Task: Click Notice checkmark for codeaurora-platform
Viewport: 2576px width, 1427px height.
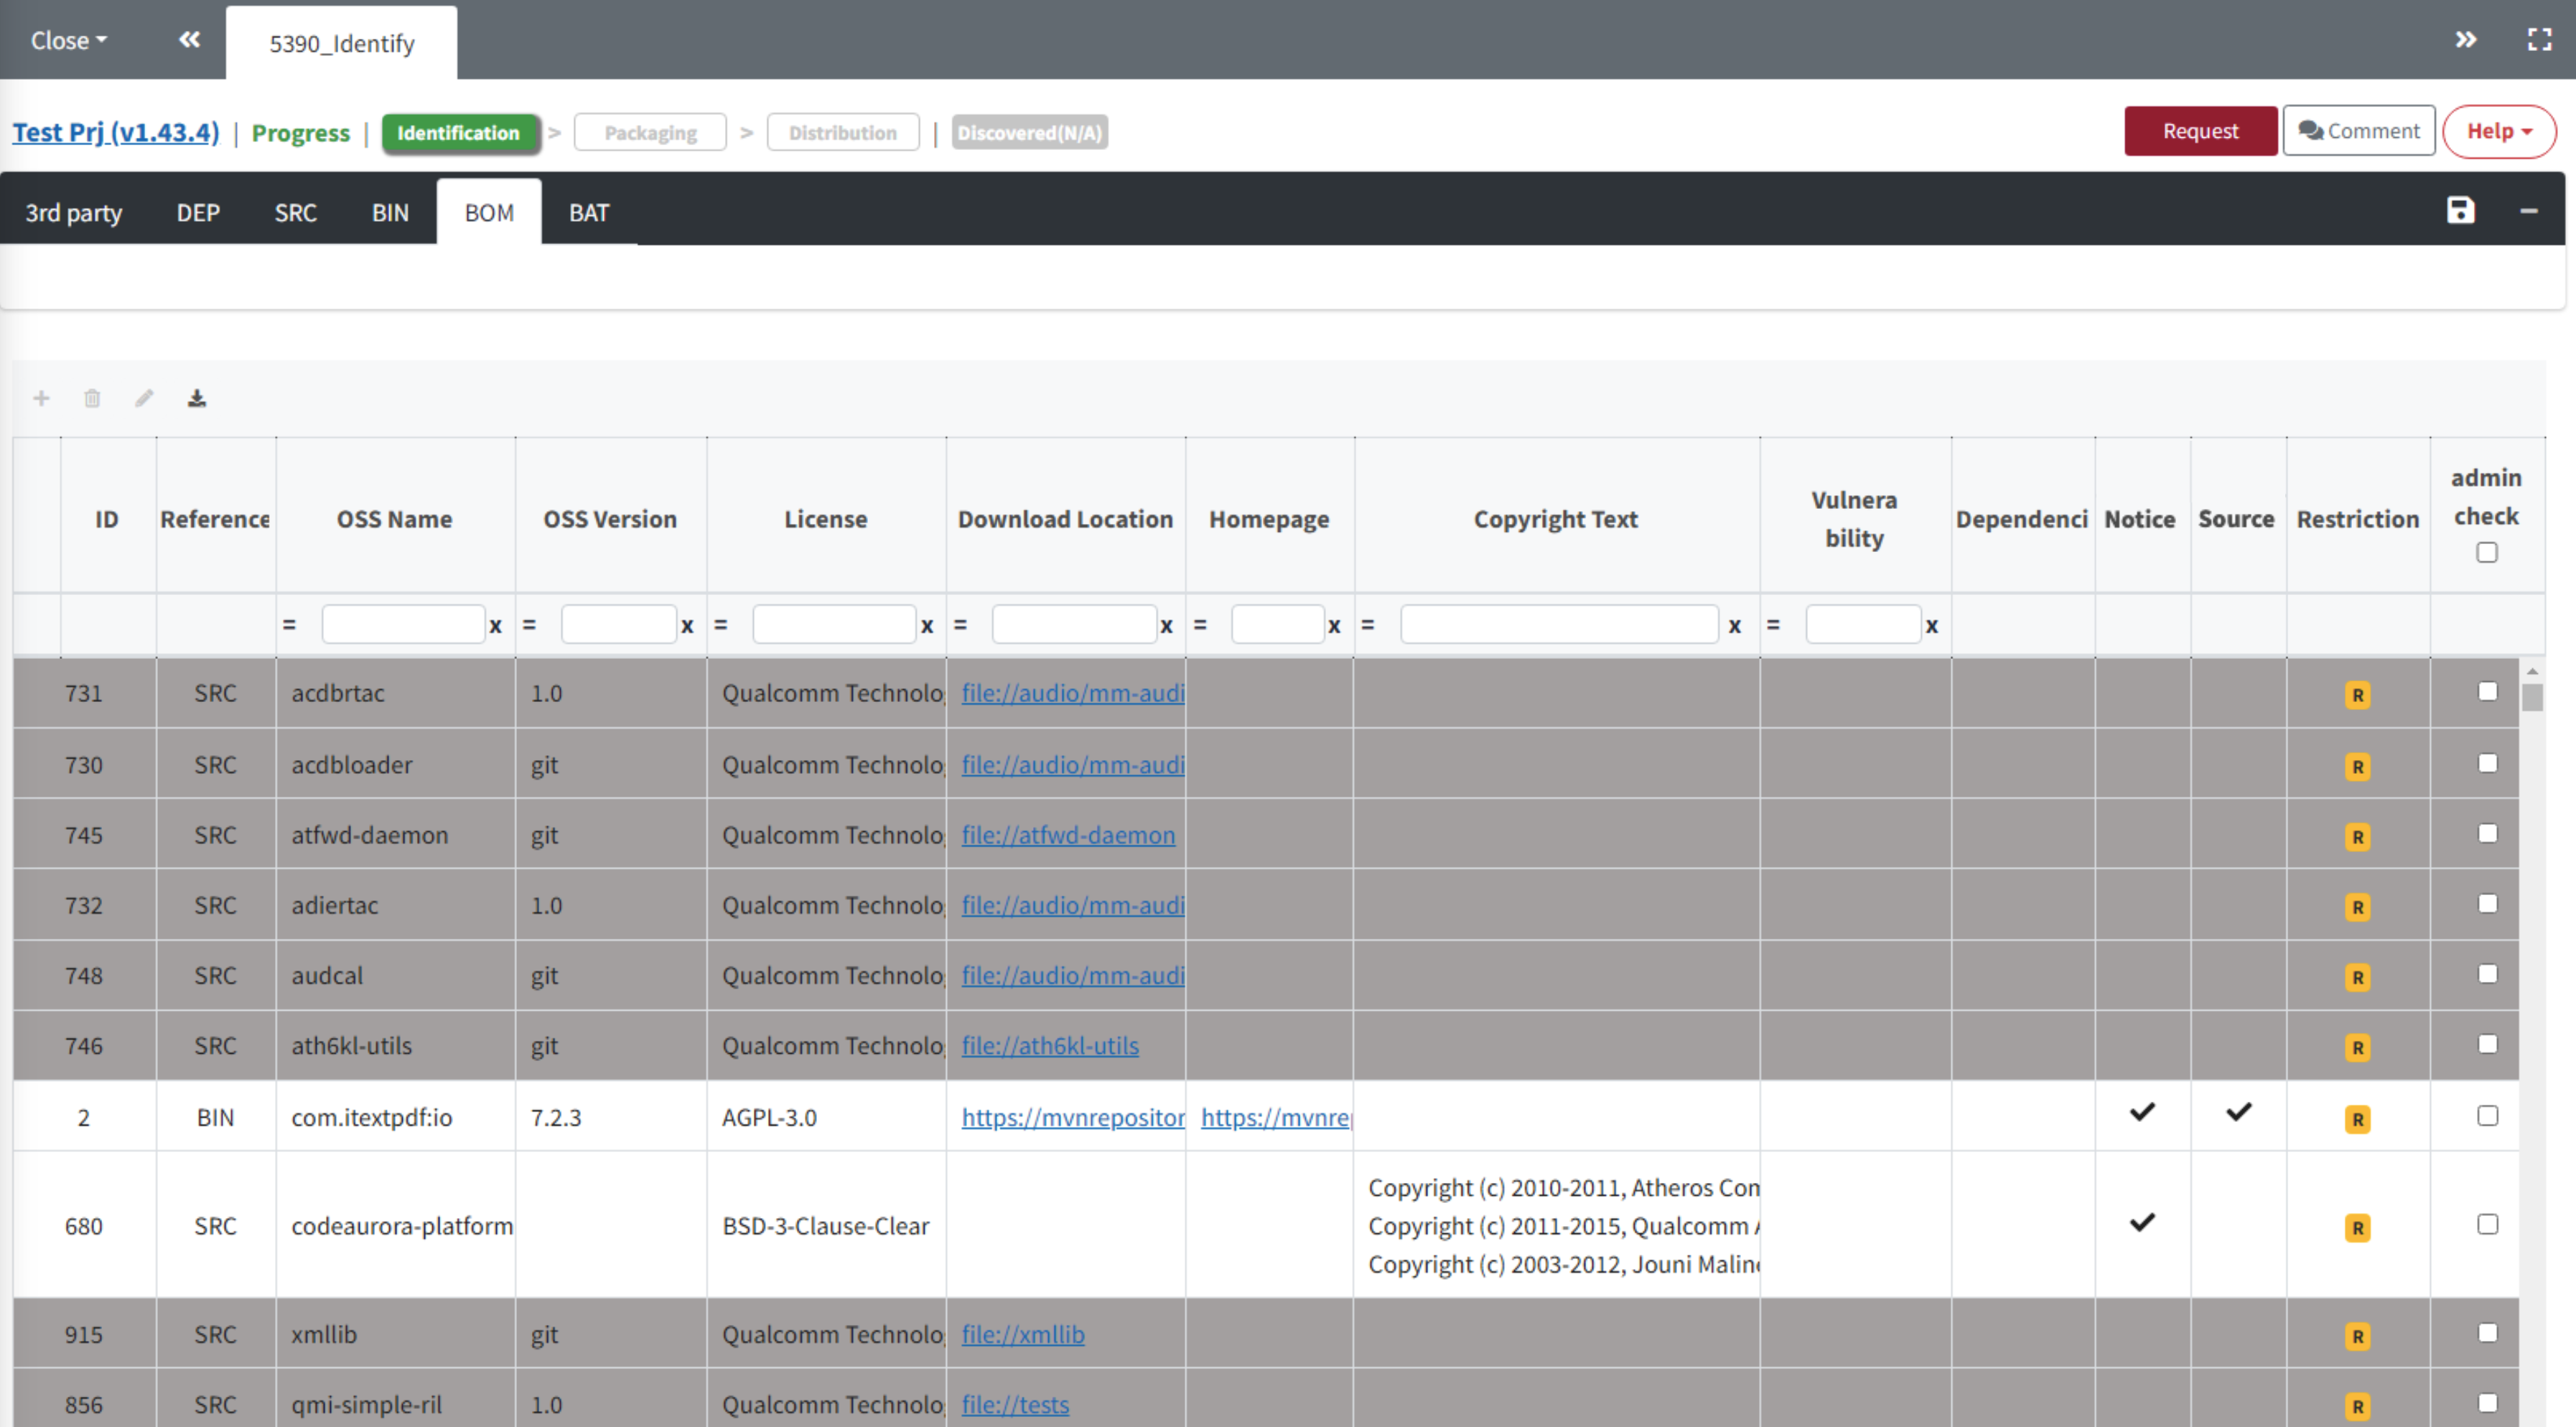Action: (2141, 1222)
